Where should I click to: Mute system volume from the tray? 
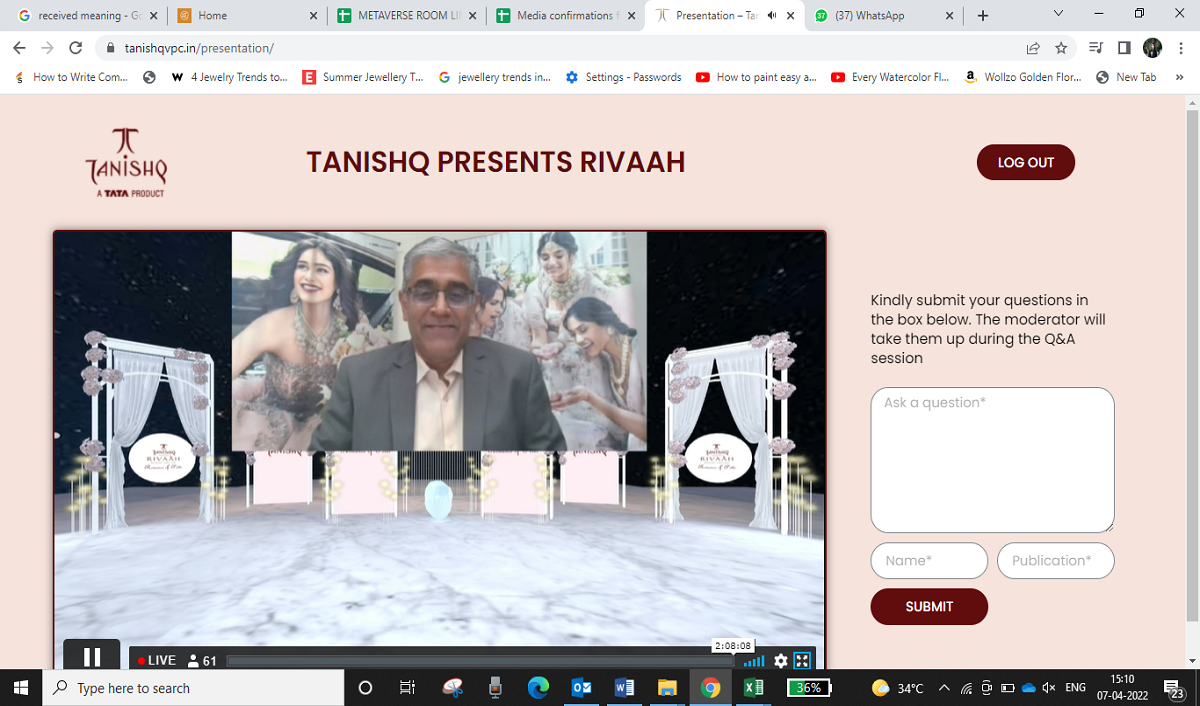(1048, 687)
